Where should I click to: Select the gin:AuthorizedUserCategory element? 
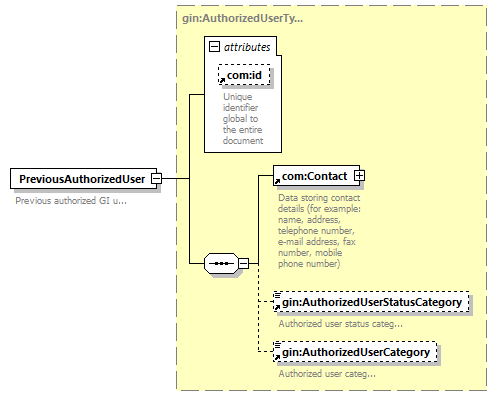pos(355,352)
